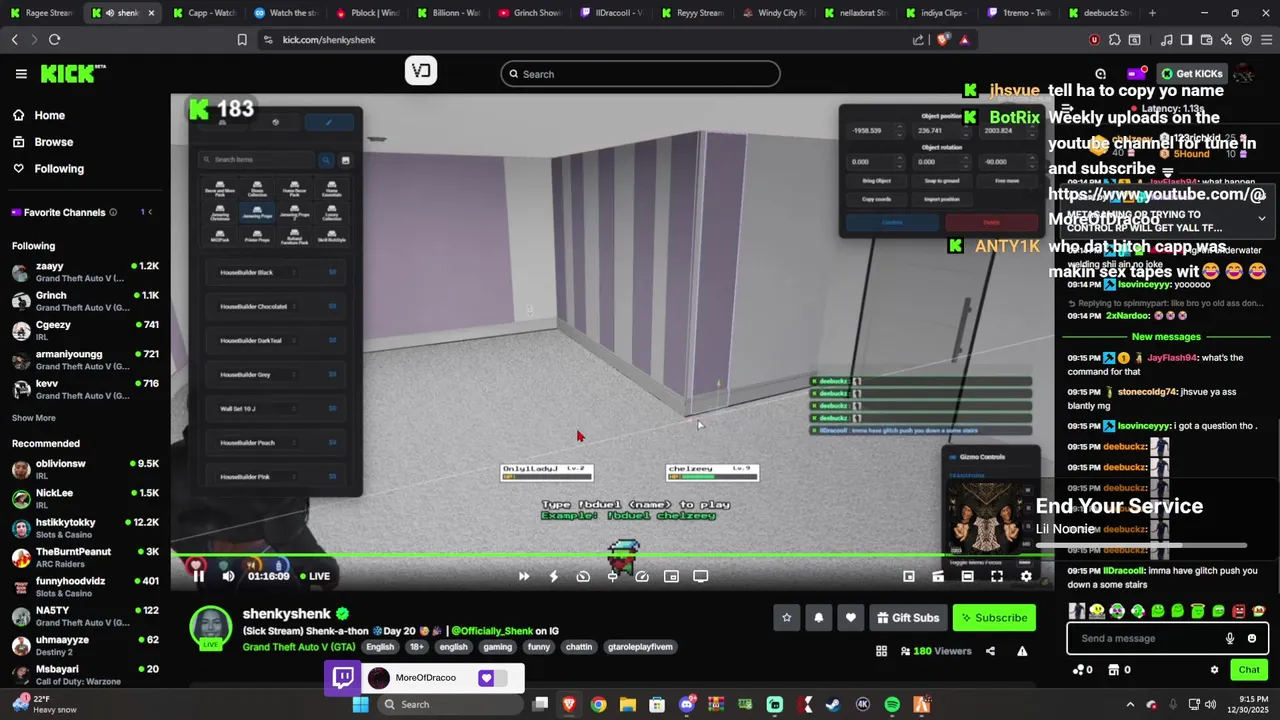Screen dimensions: 1280x720
Task: Open the Brave Leo AI sparkle icon
Action: (1226, 39)
